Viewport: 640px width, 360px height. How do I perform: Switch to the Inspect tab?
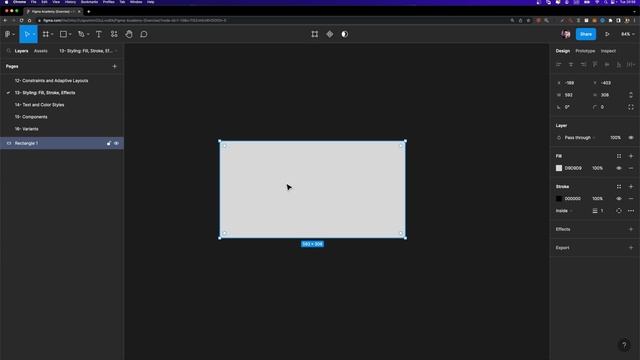coord(608,51)
